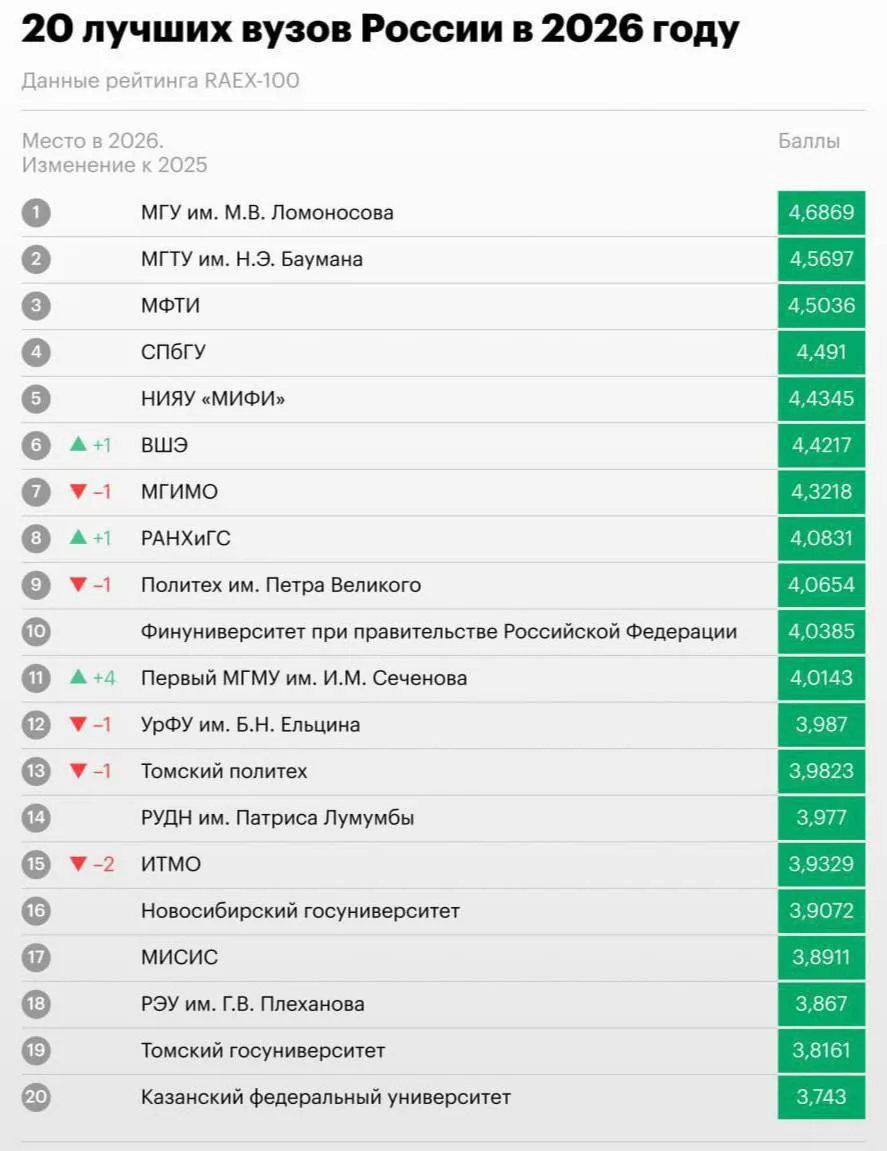Click the 3,8161 score cell
The height and width of the screenshot is (1151, 887).
(x=821, y=1050)
